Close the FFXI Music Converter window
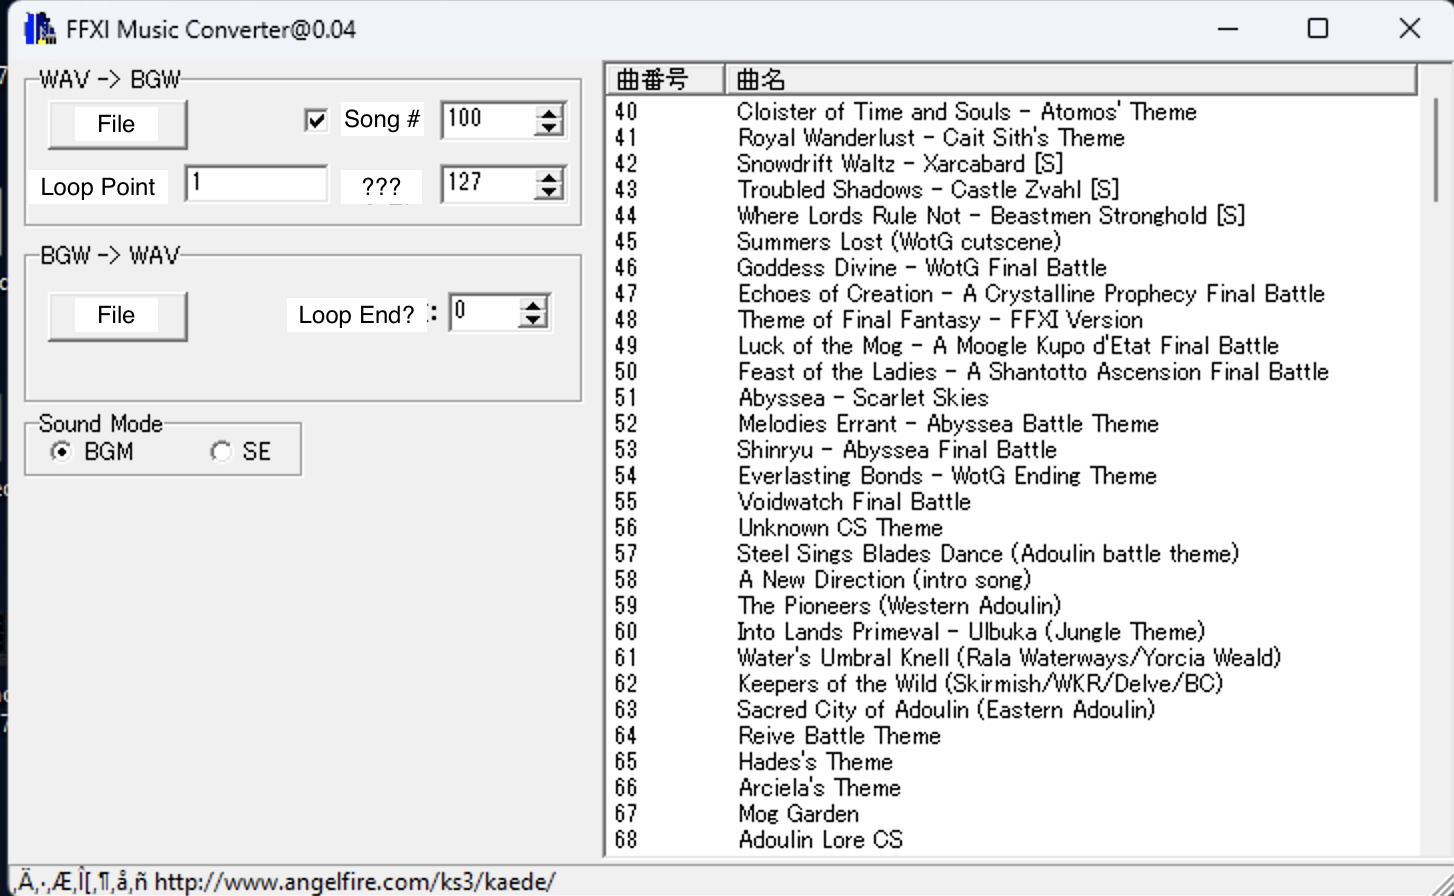The image size is (1454, 896). tap(1410, 28)
